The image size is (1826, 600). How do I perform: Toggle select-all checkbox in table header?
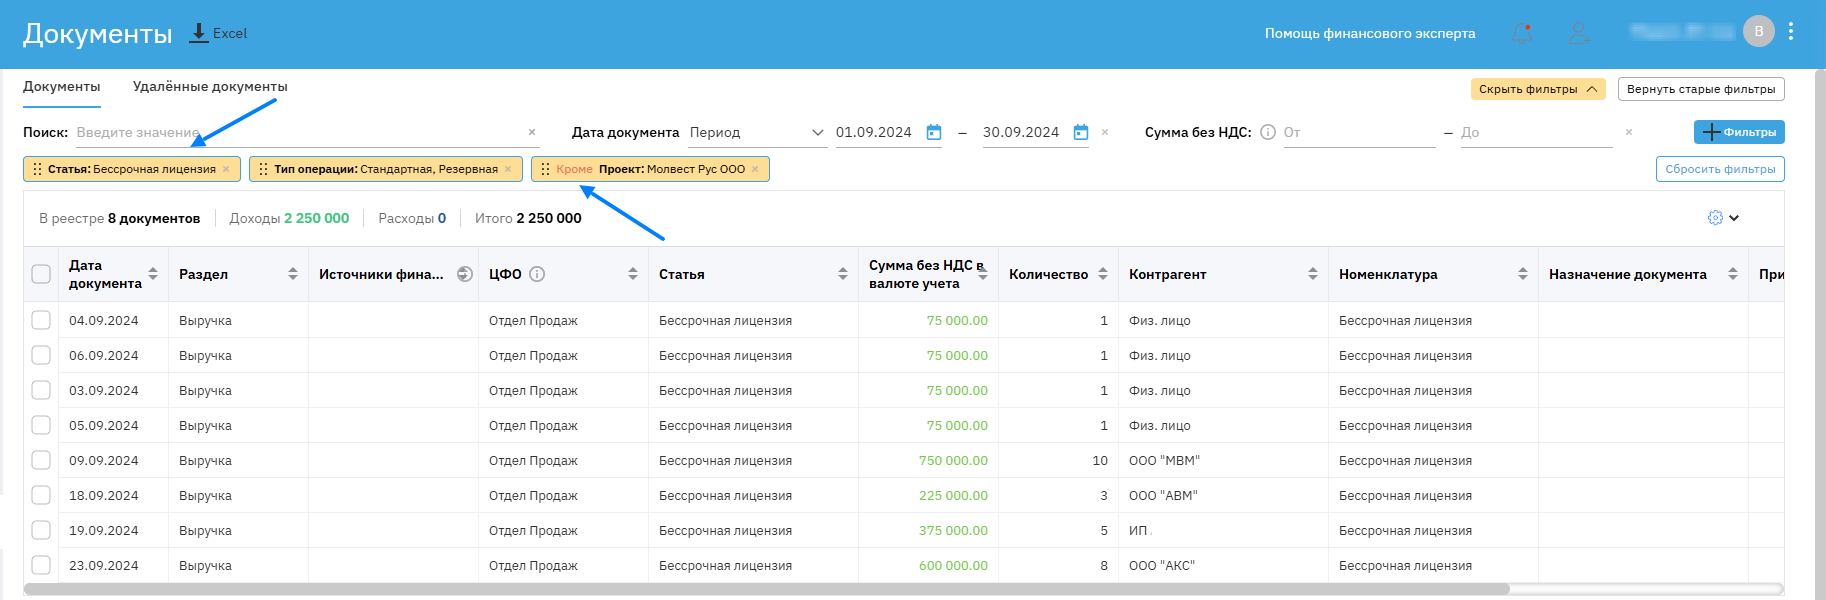[41, 274]
